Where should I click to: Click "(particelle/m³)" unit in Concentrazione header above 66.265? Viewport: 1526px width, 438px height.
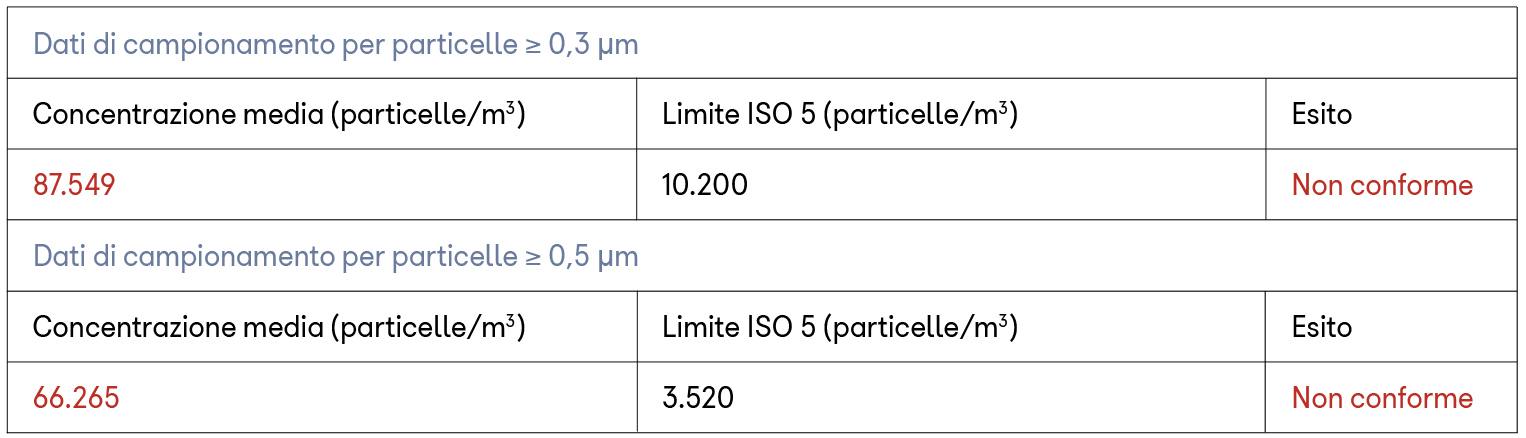pos(428,328)
